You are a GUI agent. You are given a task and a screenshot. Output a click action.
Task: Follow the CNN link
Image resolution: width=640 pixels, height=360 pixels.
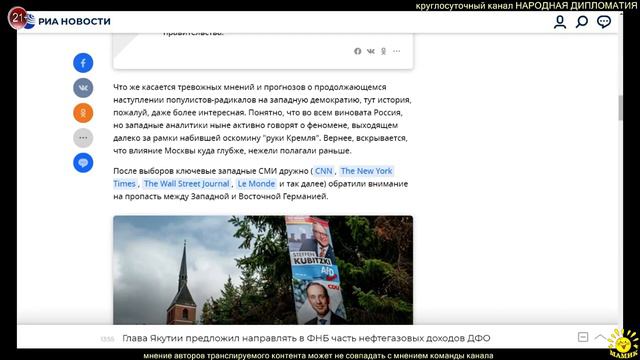click(324, 171)
